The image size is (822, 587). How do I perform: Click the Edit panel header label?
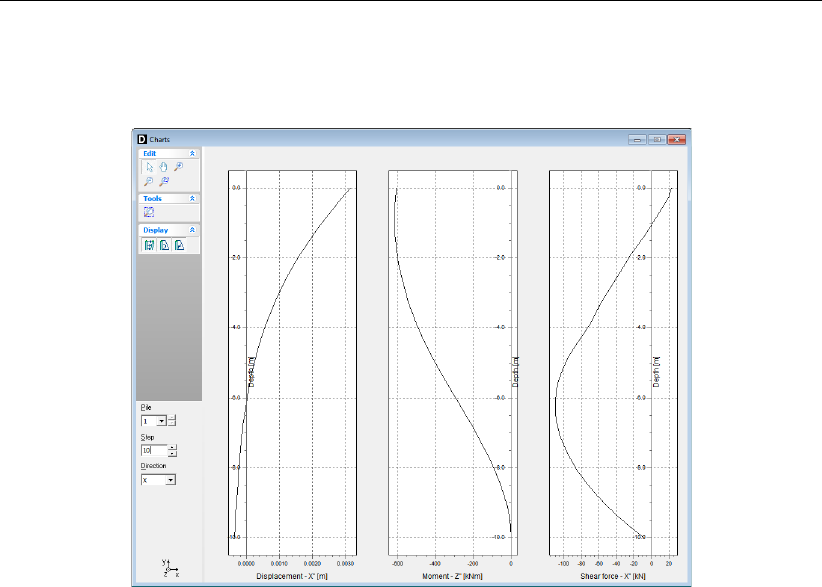pyautogui.click(x=149, y=154)
